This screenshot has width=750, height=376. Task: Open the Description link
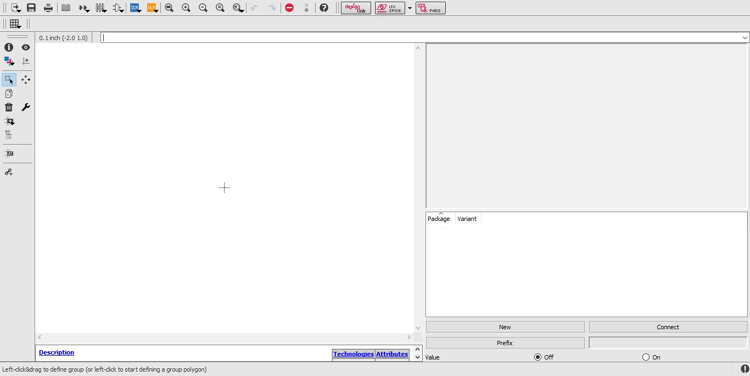[56, 353]
